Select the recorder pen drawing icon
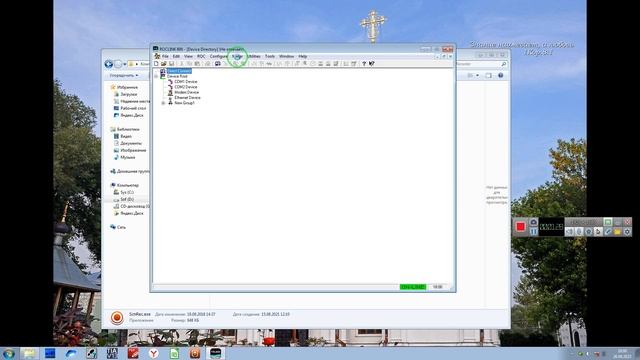640x360 pixels. point(608,231)
